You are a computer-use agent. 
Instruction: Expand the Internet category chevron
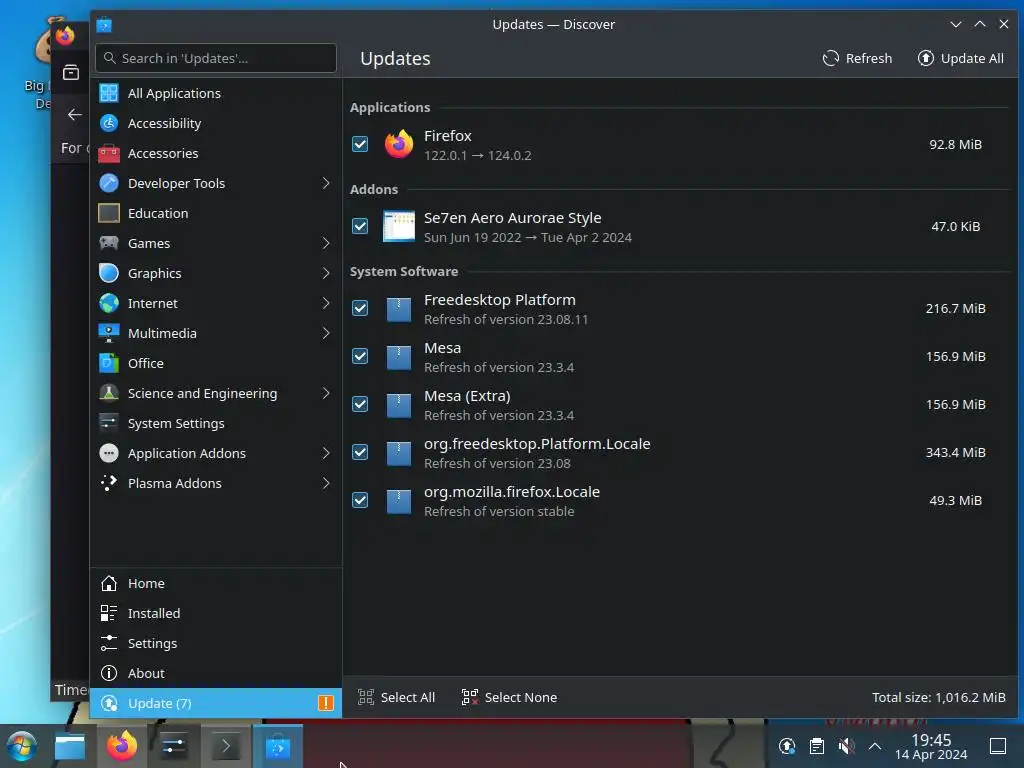coord(325,304)
